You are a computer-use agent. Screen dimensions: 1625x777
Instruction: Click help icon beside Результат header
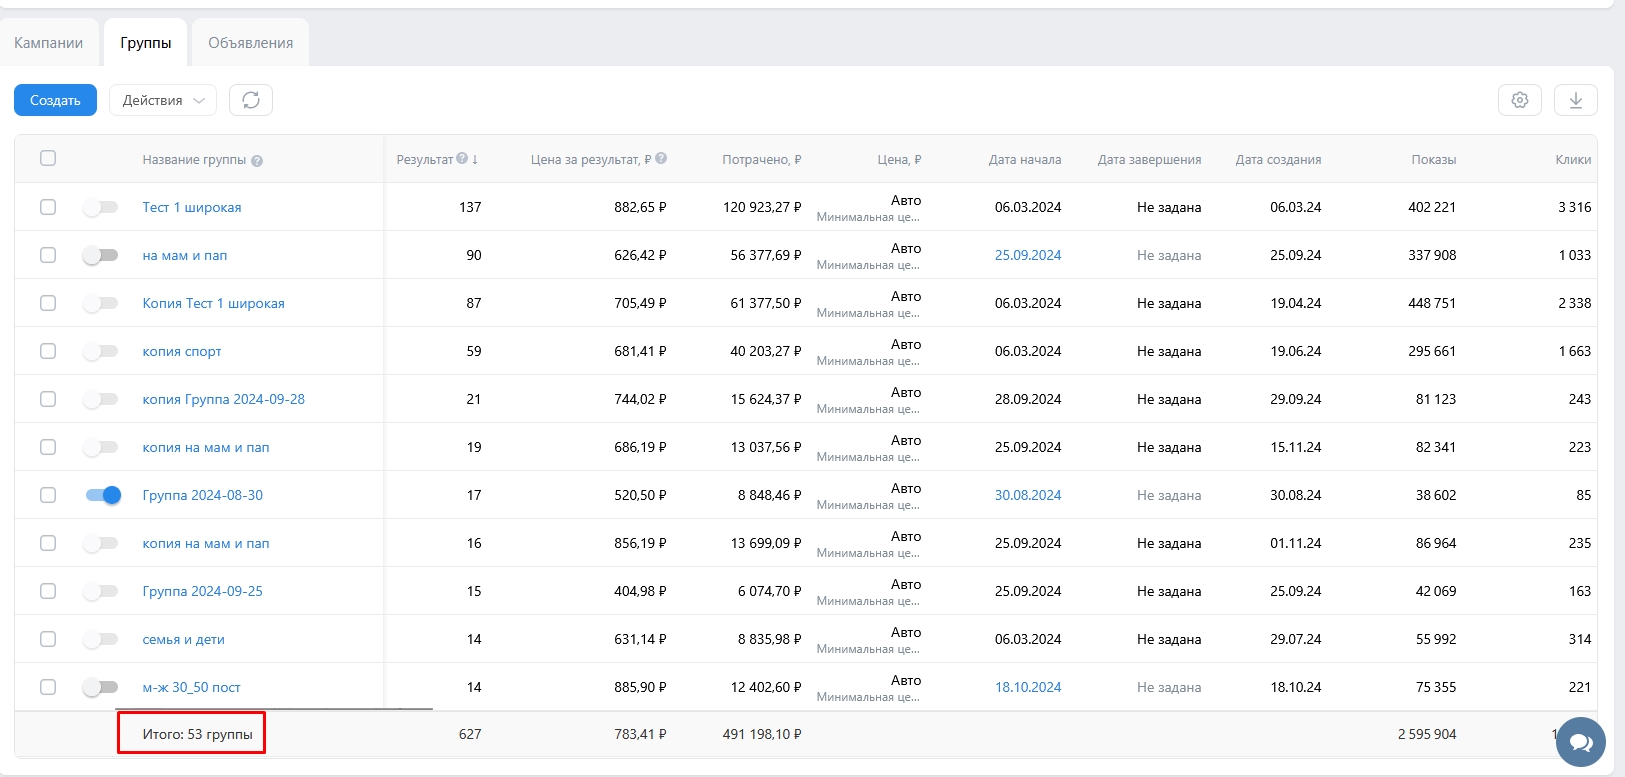point(462,159)
